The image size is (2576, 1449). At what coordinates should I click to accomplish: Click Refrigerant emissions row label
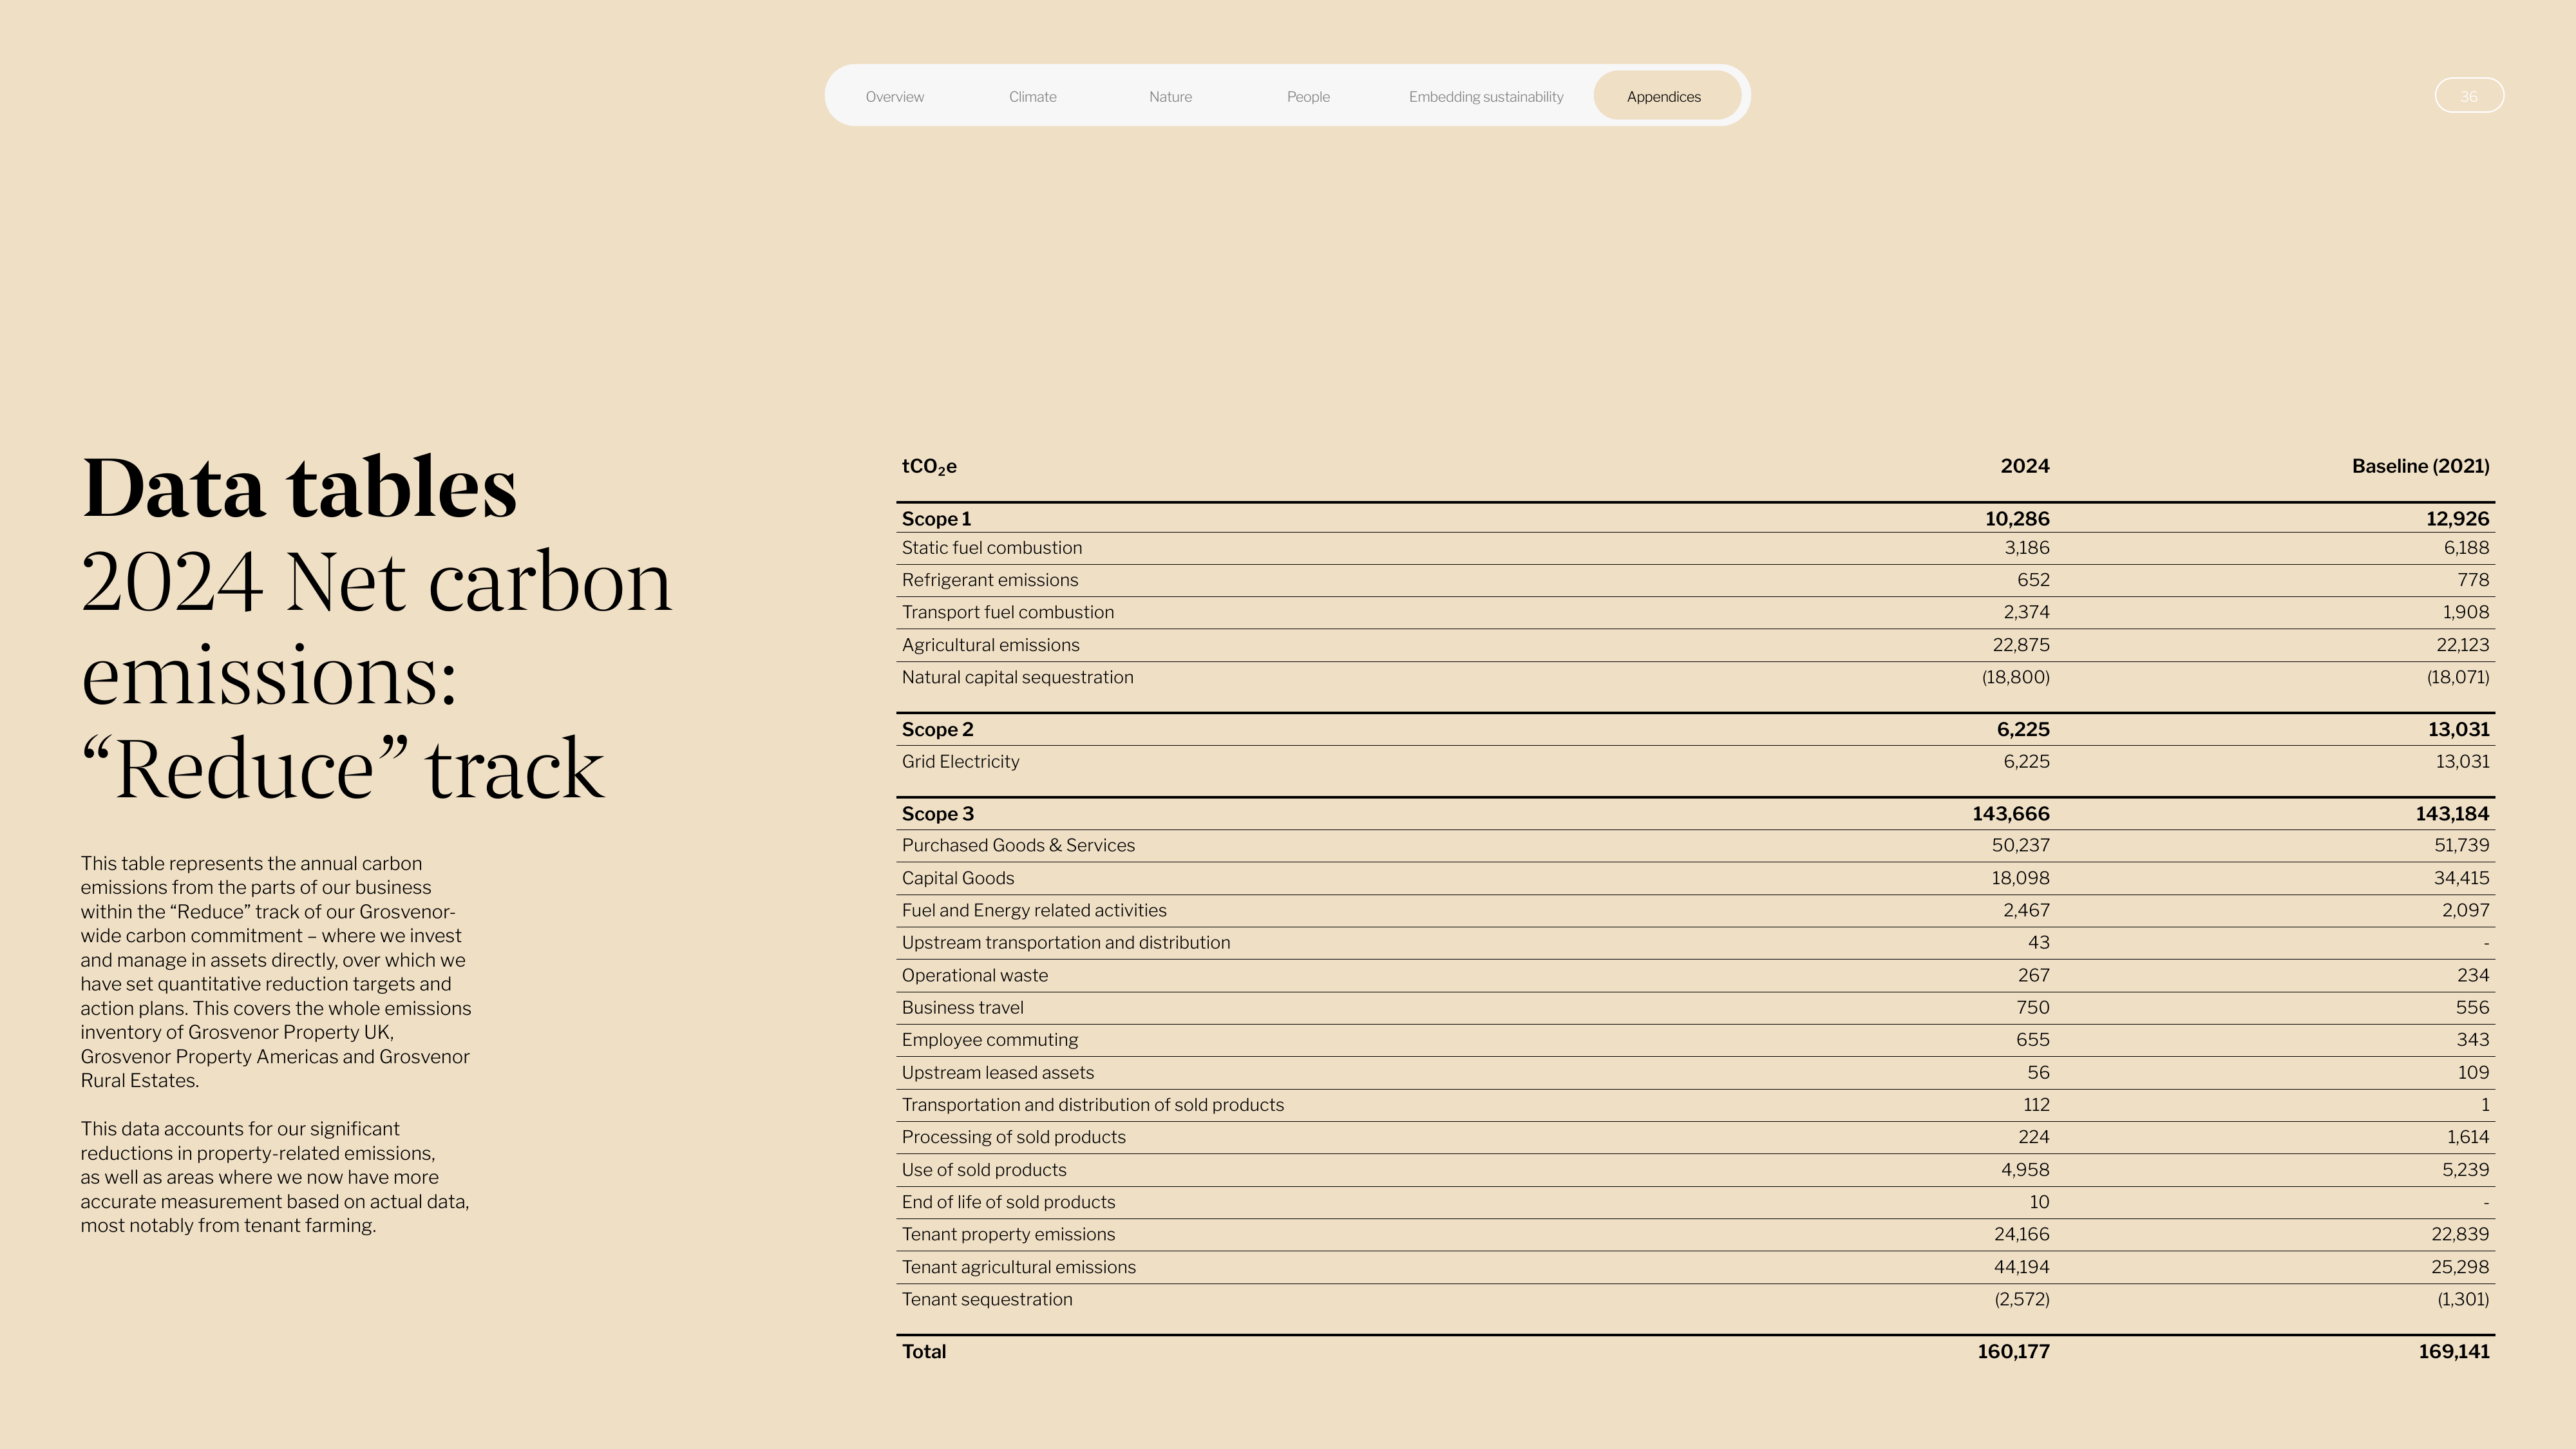[989, 580]
